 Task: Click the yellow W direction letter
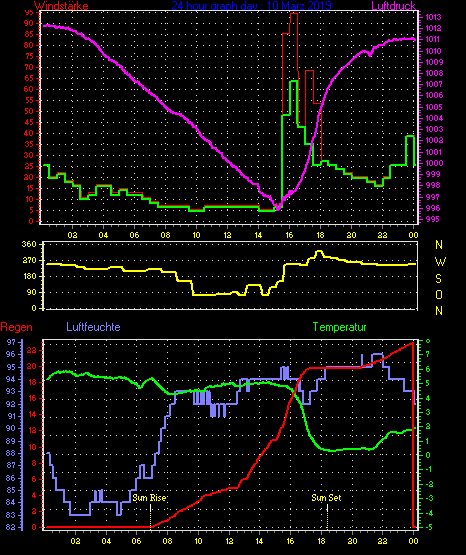click(x=440, y=262)
